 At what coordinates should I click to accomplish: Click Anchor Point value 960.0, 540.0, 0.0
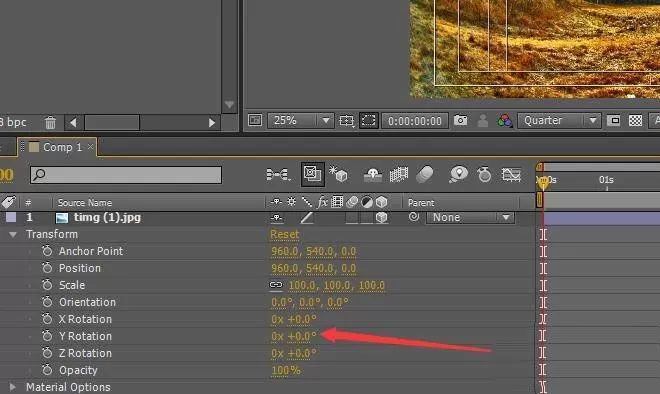tap(313, 251)
